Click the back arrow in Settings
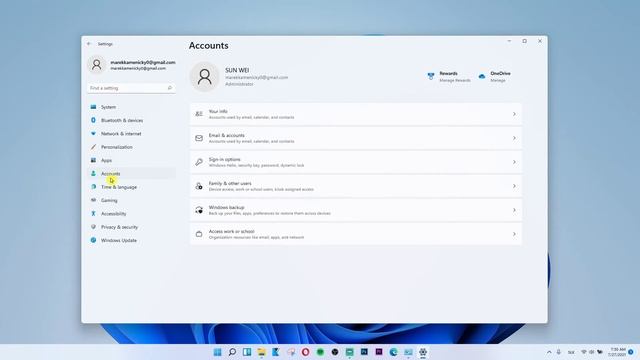This screenshot has width=640, height=360. 89,44
